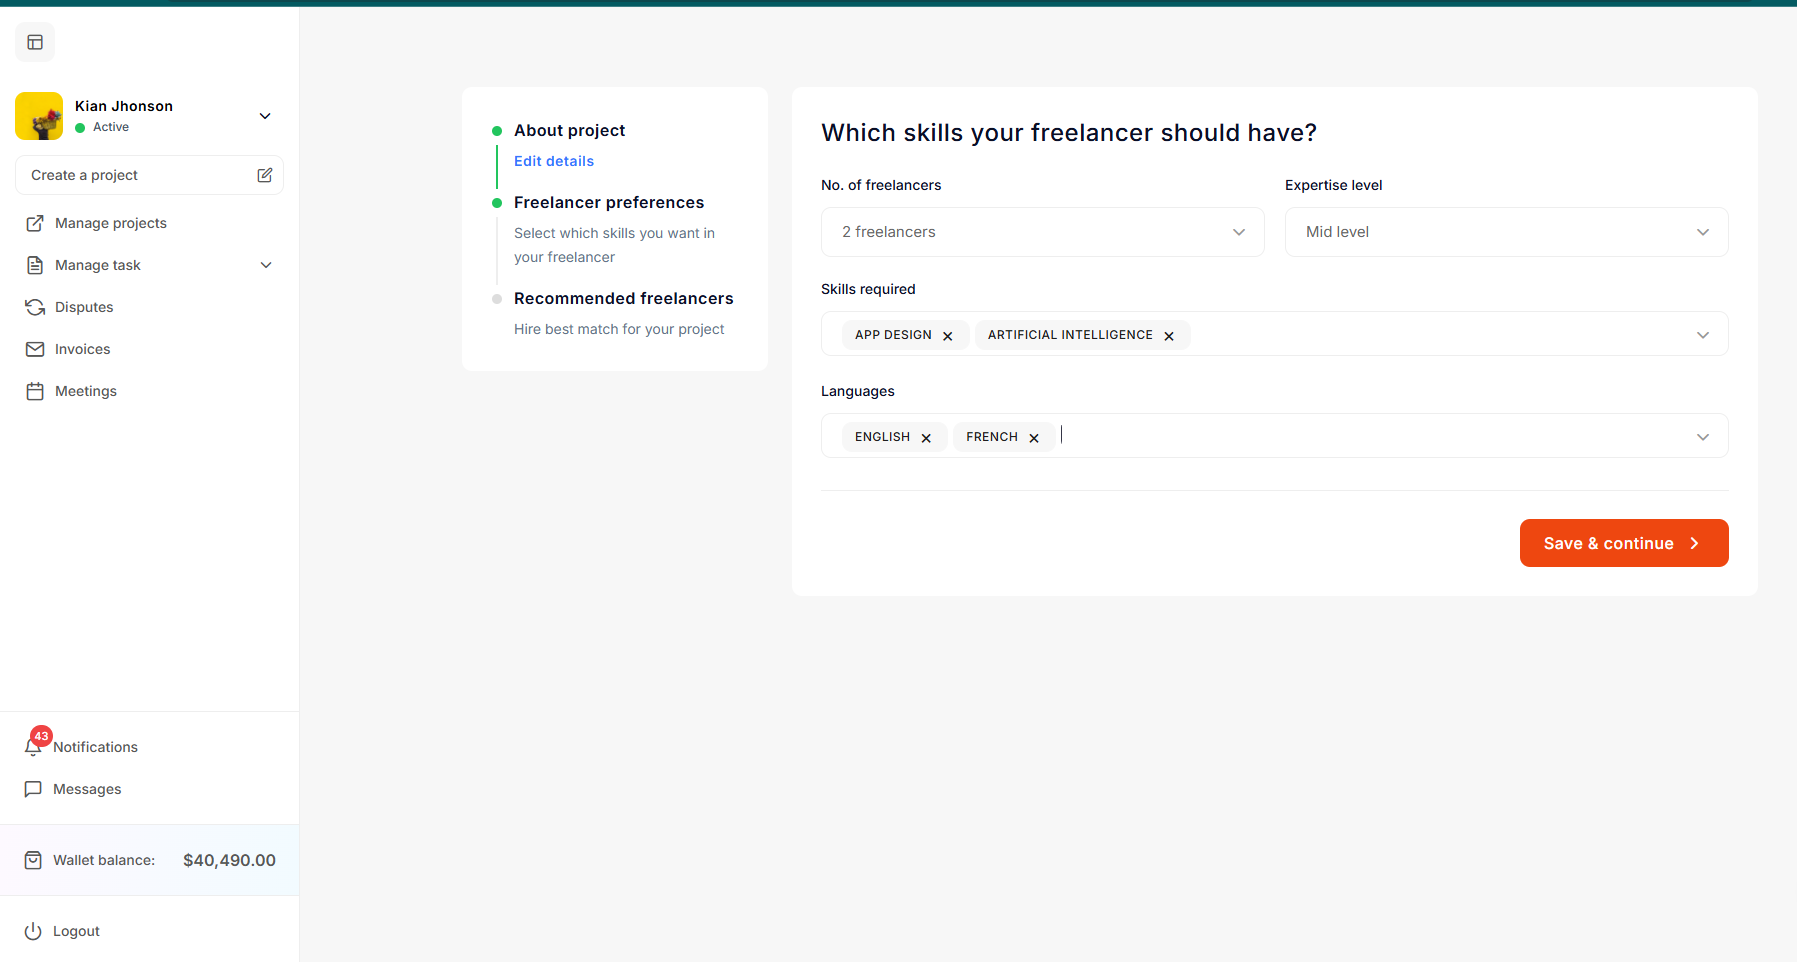Remove the ENGLISH language tag
This screenshot has height=962, width=1797.
[926, 438]
